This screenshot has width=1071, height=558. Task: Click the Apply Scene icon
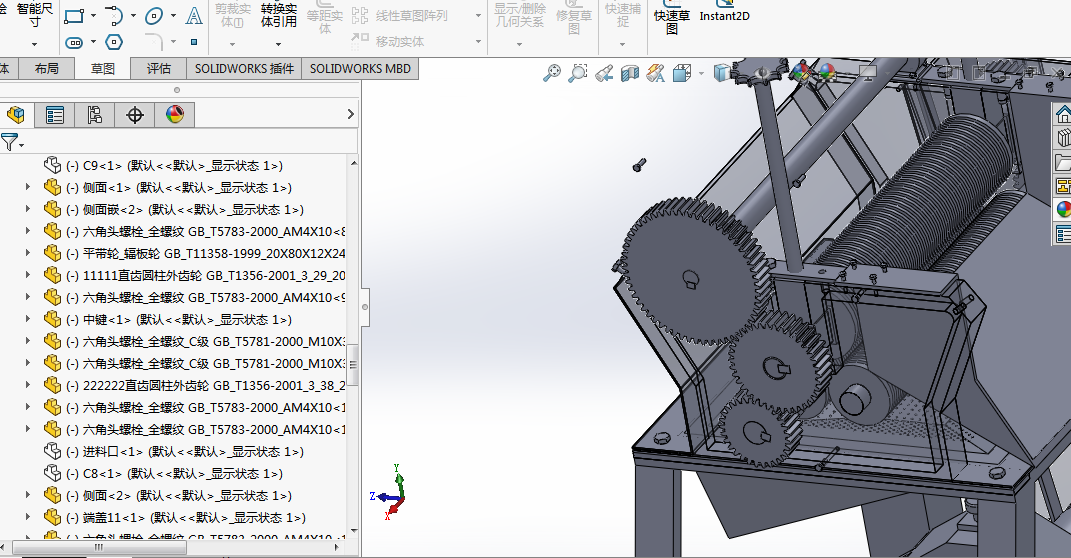[827, 72]
